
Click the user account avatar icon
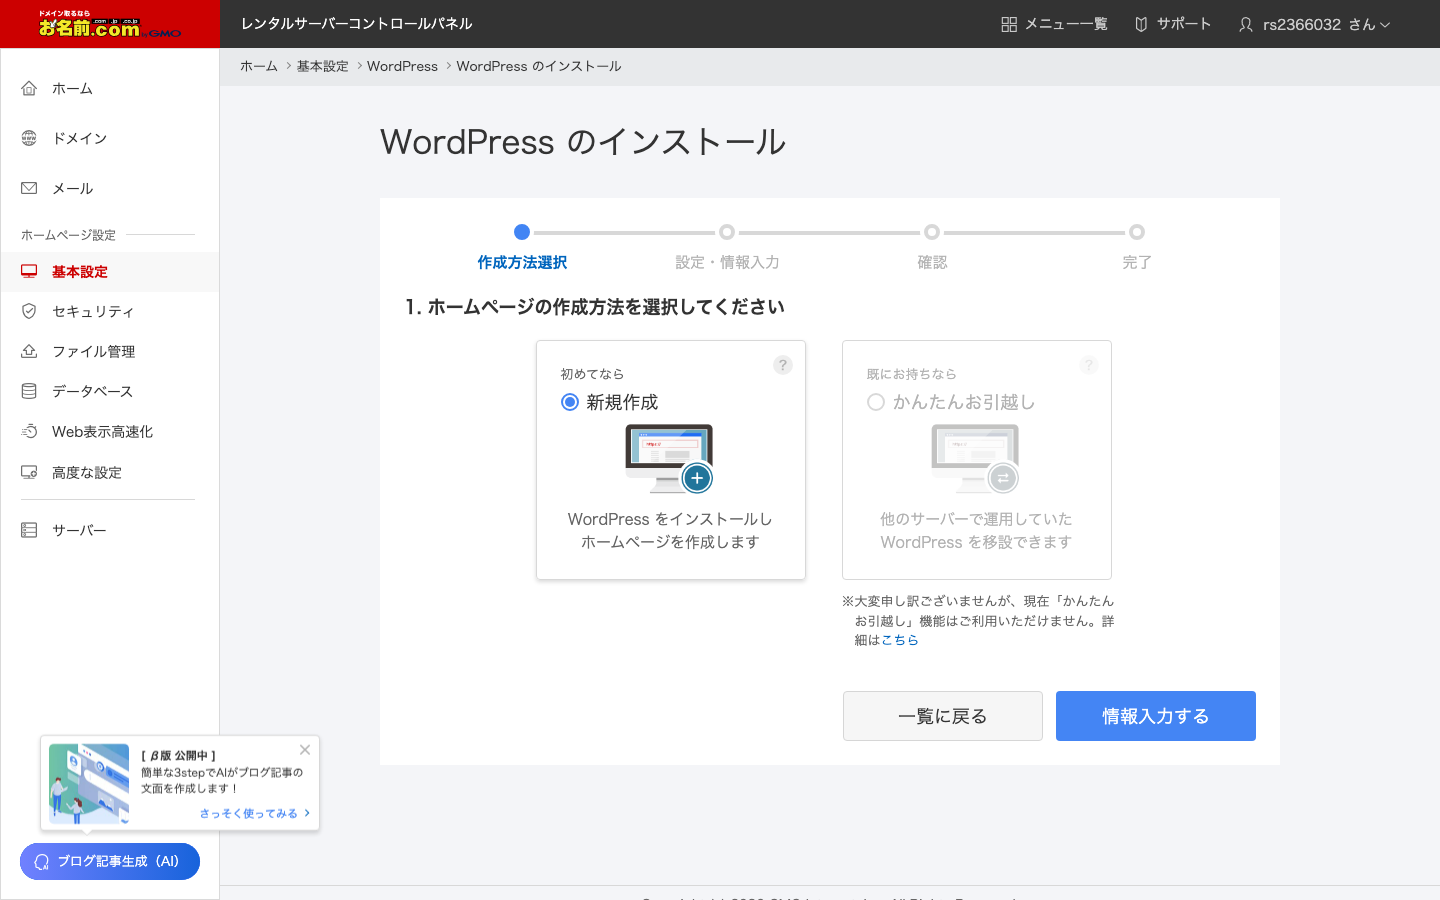[1246, 24]
